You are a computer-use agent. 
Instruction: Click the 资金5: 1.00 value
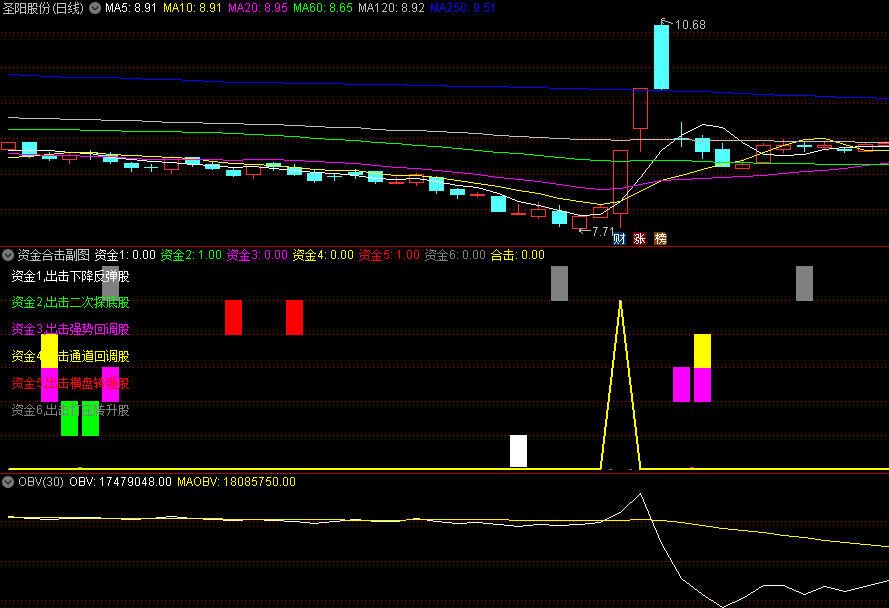[390, 255]
